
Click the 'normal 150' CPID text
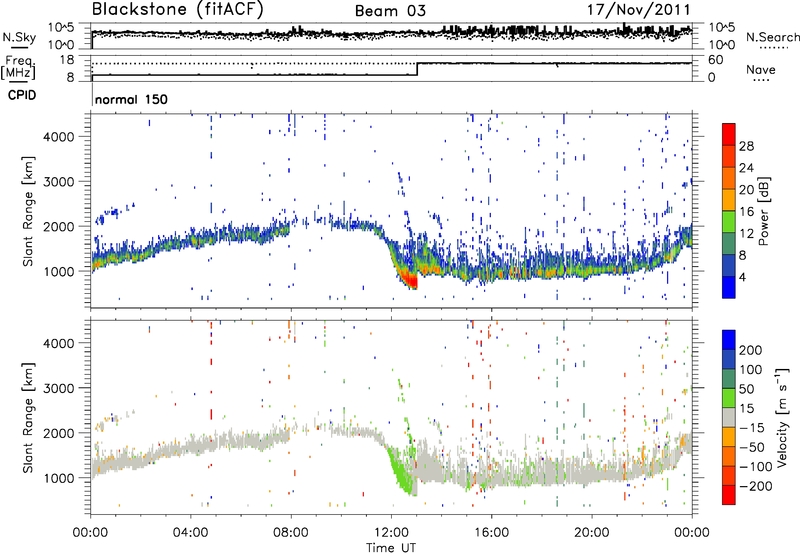(131, 99)
